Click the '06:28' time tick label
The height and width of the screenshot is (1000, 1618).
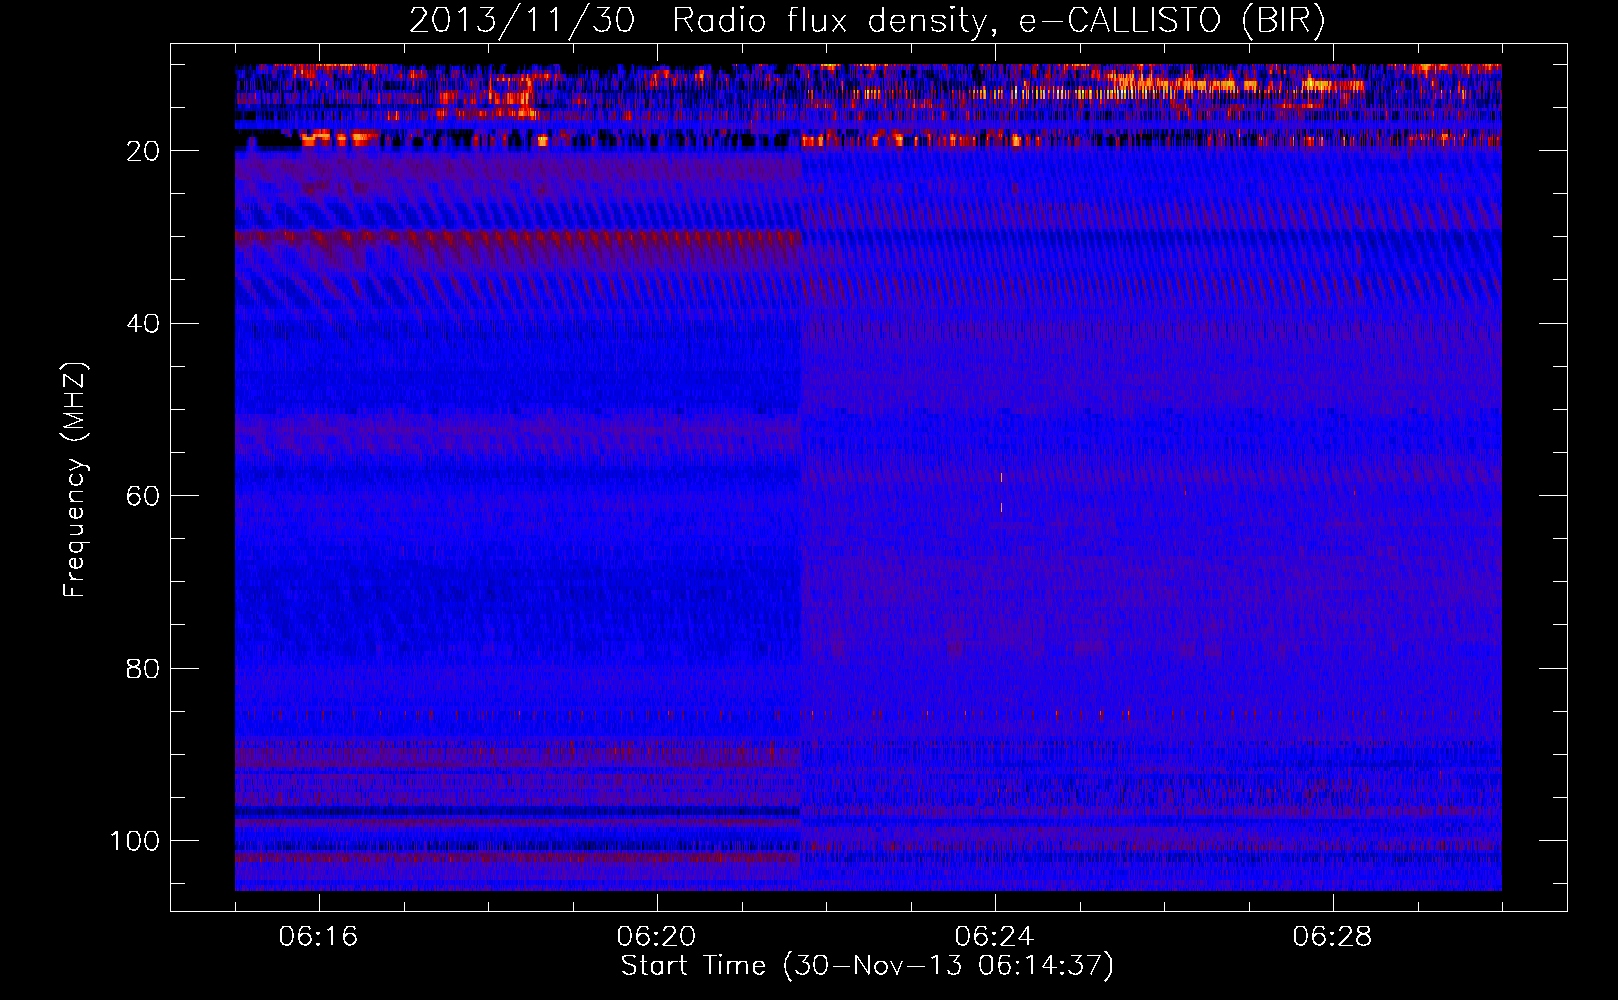(x=1333, y=937)
